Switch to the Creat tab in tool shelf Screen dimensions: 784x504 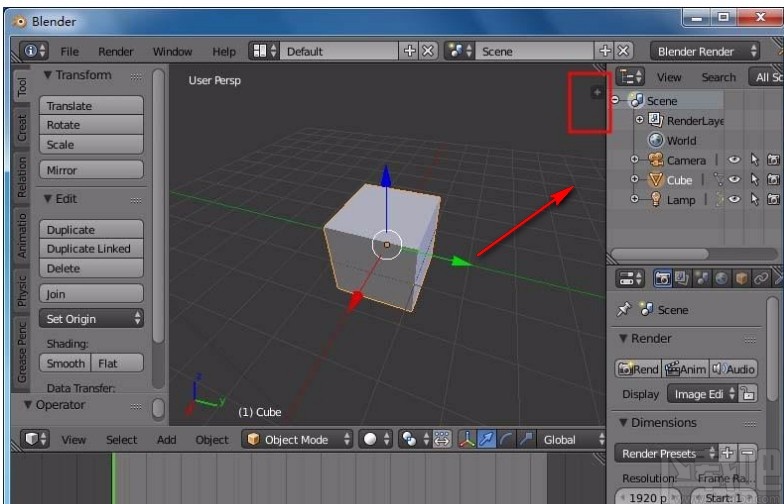click(22, 127)
